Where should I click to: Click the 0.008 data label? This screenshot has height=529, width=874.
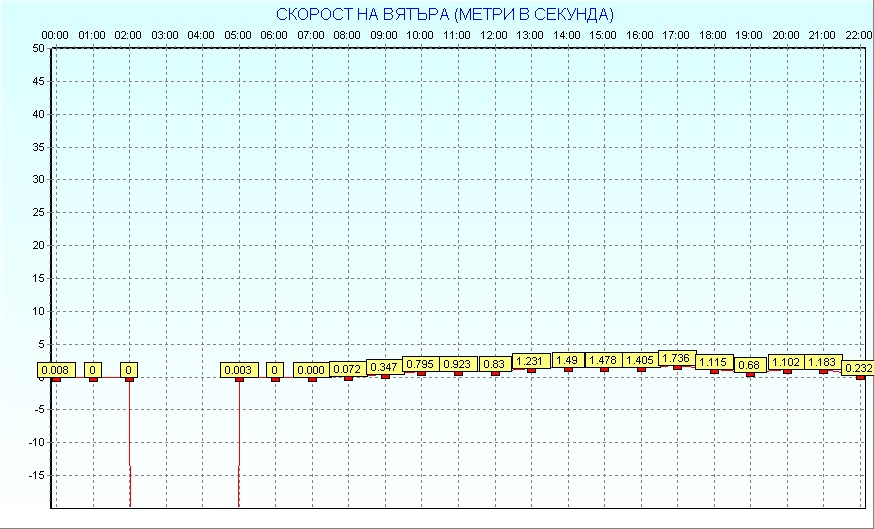pyautogui.click(x=56, y=370)
